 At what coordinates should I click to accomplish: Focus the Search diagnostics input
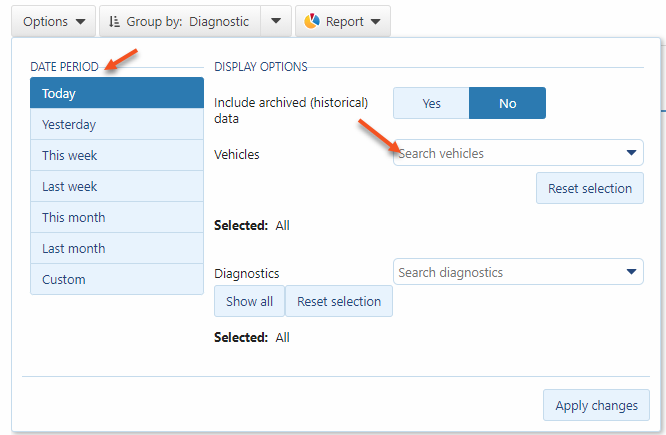505,272
